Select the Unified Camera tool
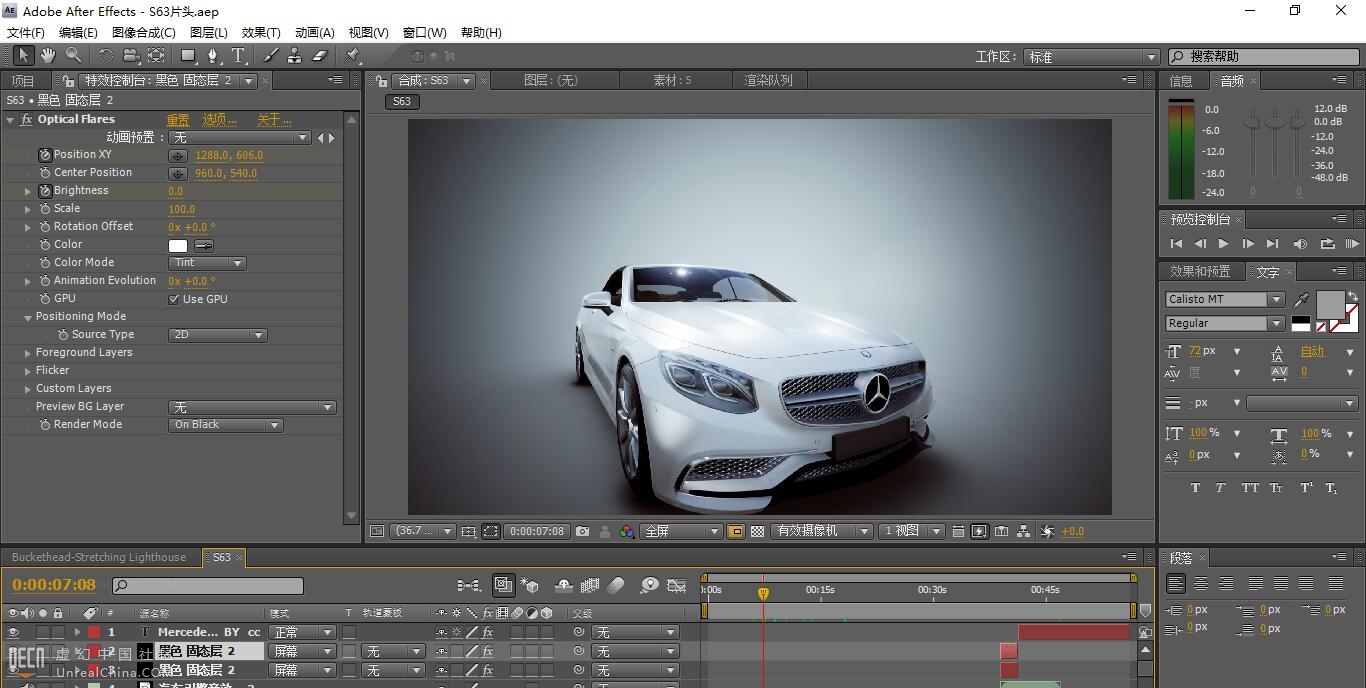 [x=131, y=56]
